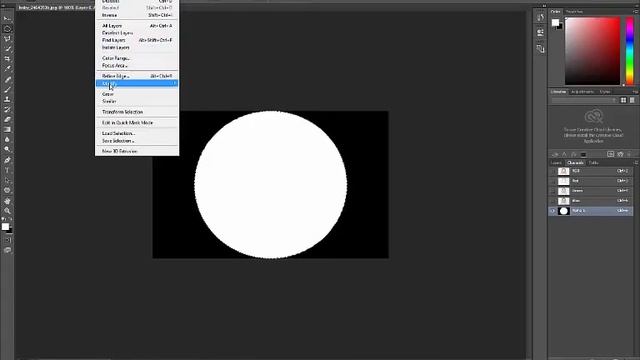
Task: Select the Ellipse shape tool
Action: coord(7,190)
